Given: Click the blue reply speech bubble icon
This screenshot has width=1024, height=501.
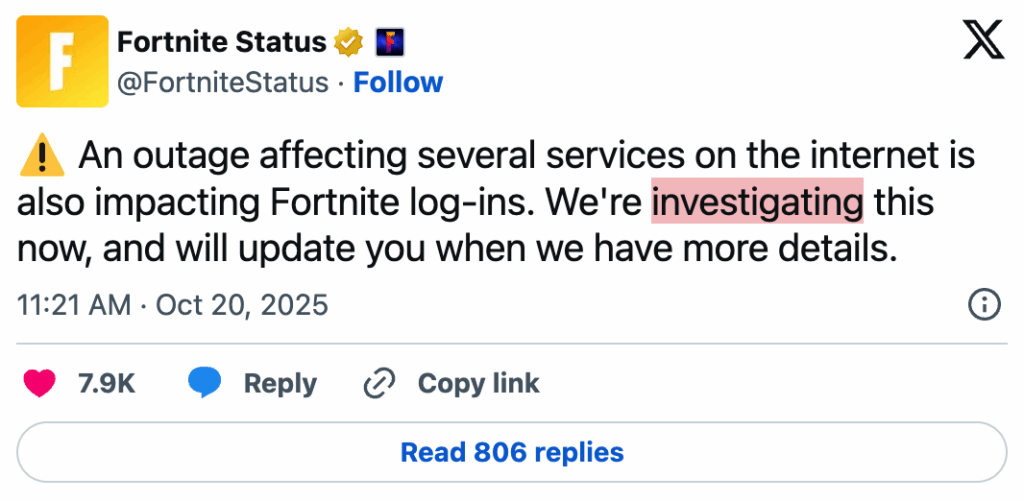Looking at the screenshot, I should click(x=204, y=383).
